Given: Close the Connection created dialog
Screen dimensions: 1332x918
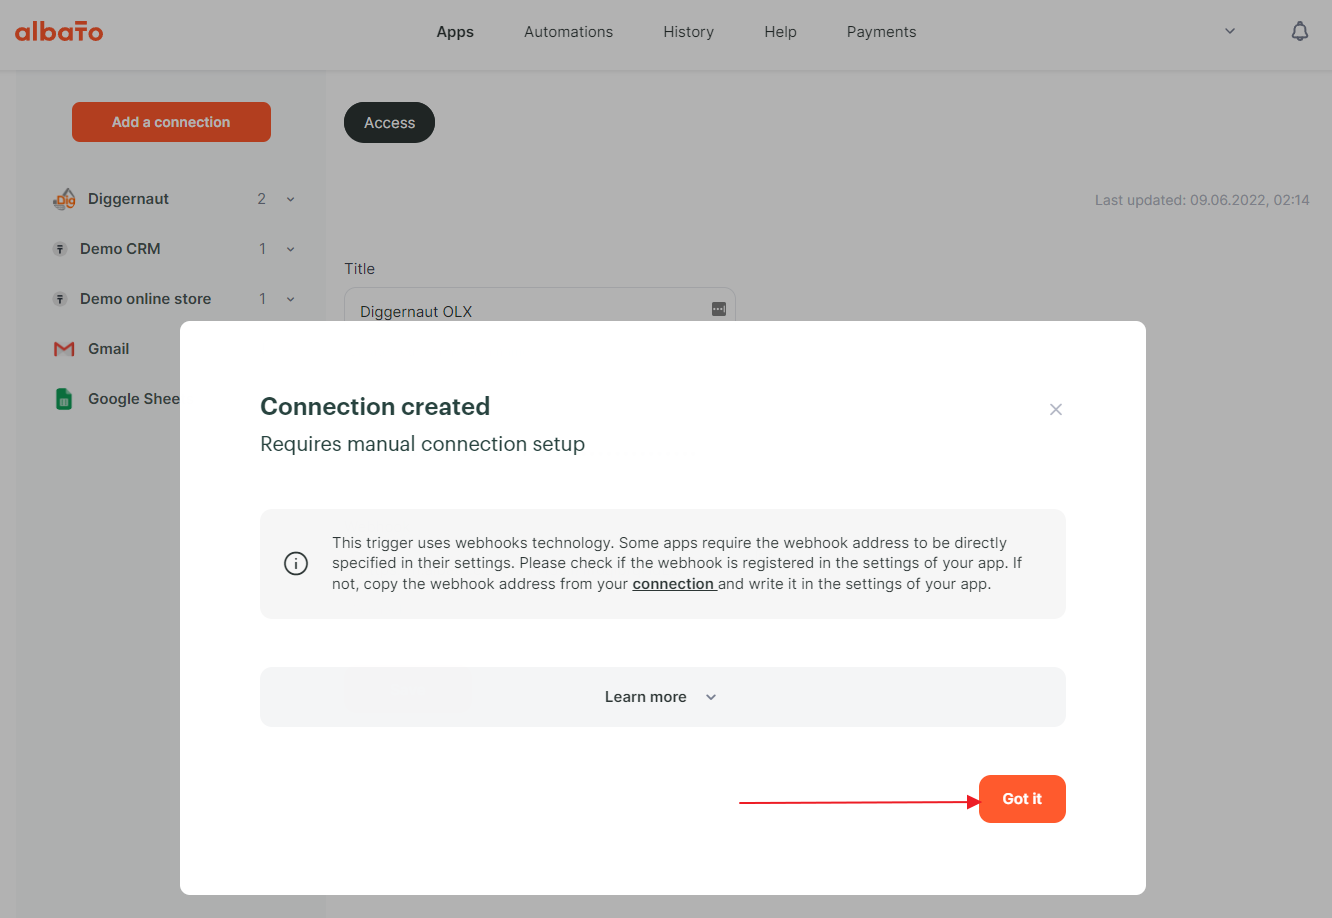Looking at the screenshot, I should (1055, 409).
